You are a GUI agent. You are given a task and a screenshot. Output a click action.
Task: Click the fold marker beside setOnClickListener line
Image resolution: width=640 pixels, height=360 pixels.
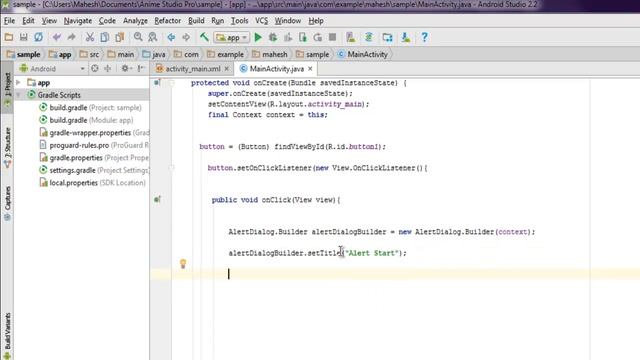172,168
